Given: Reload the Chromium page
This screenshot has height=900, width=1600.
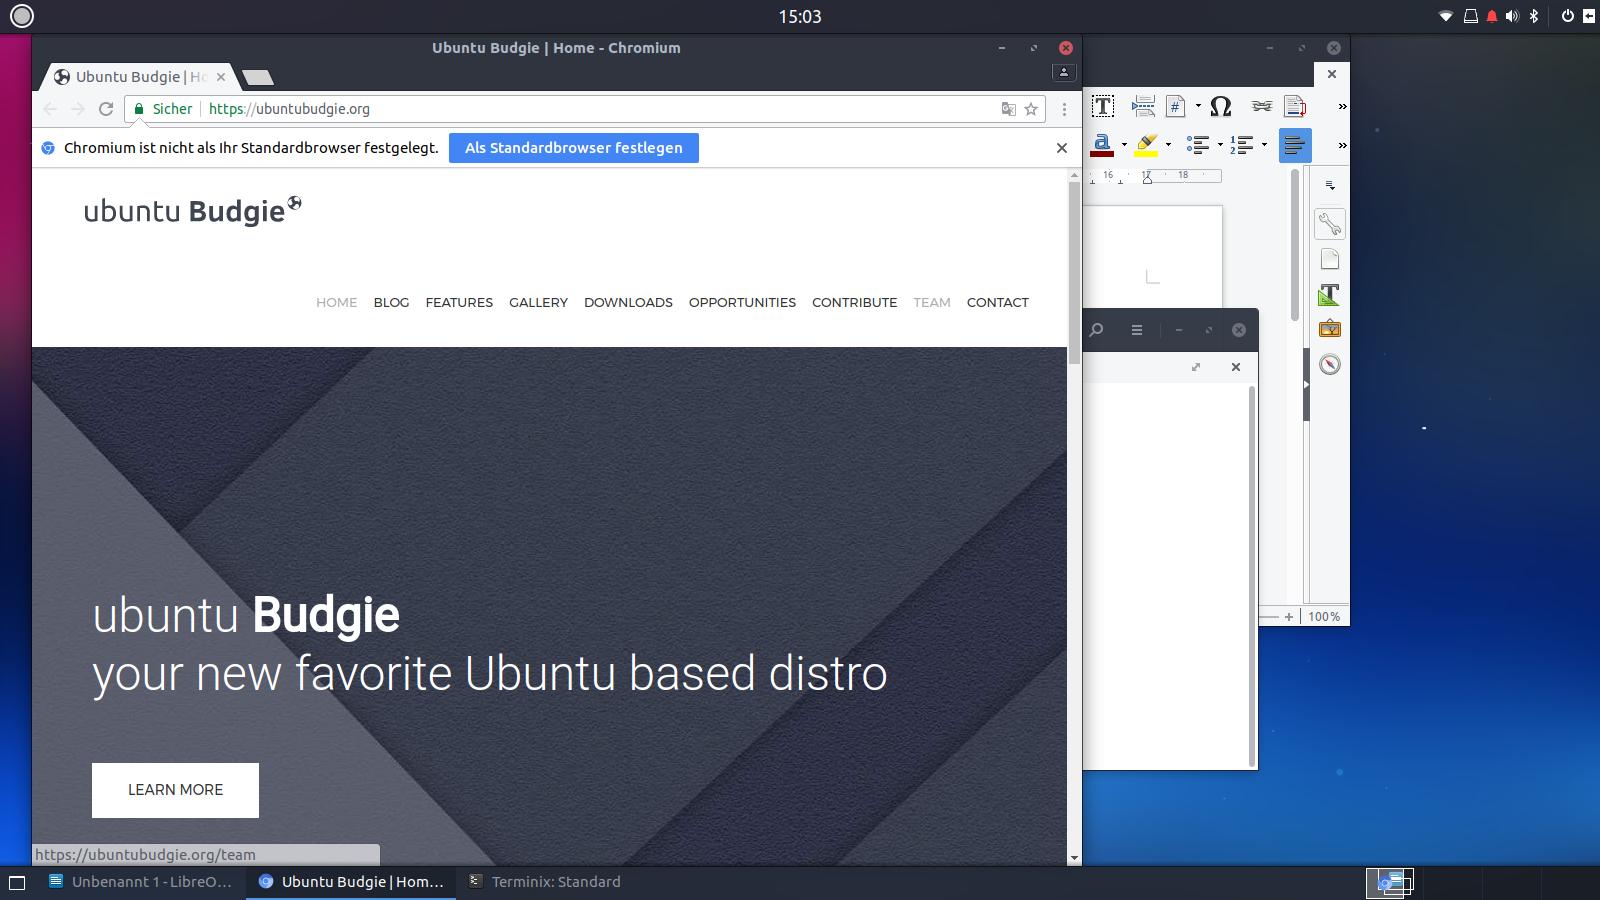Looking at the screenshot, I should click(106, 109).
